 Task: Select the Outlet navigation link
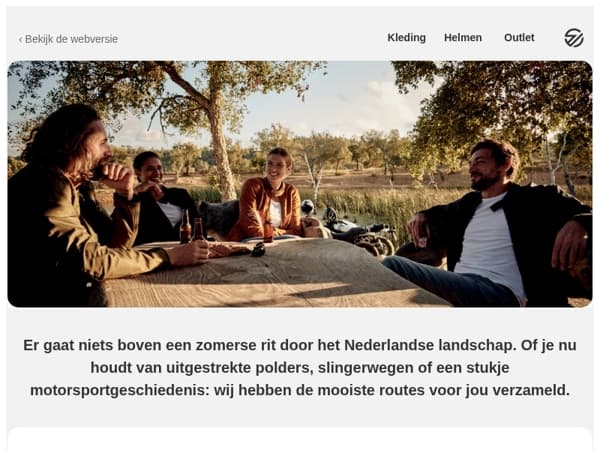(x=519, y=38)
